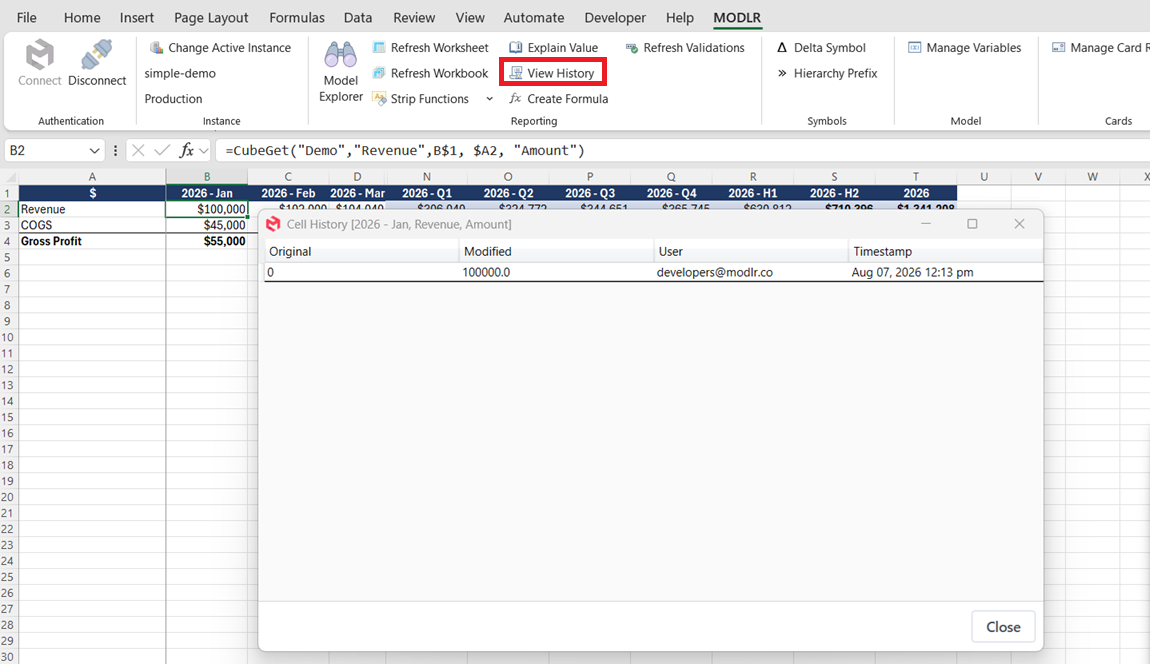Select cell A3 COGS
Viewport: 1150px width, 665px height.
point(92,225)
